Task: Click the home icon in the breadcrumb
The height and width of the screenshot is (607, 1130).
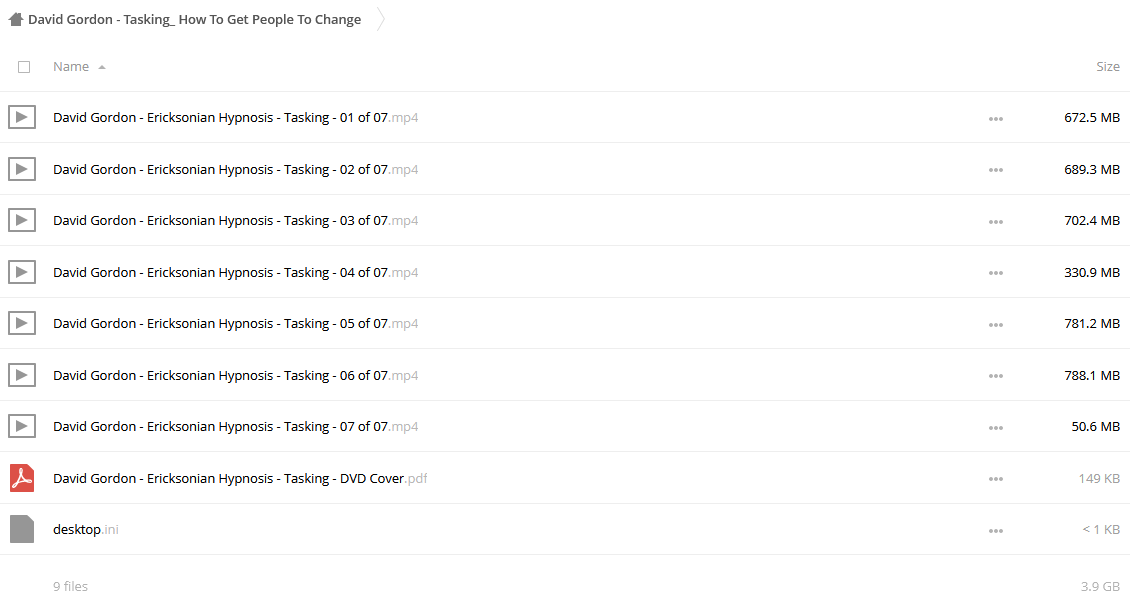Action: (16, 19)
